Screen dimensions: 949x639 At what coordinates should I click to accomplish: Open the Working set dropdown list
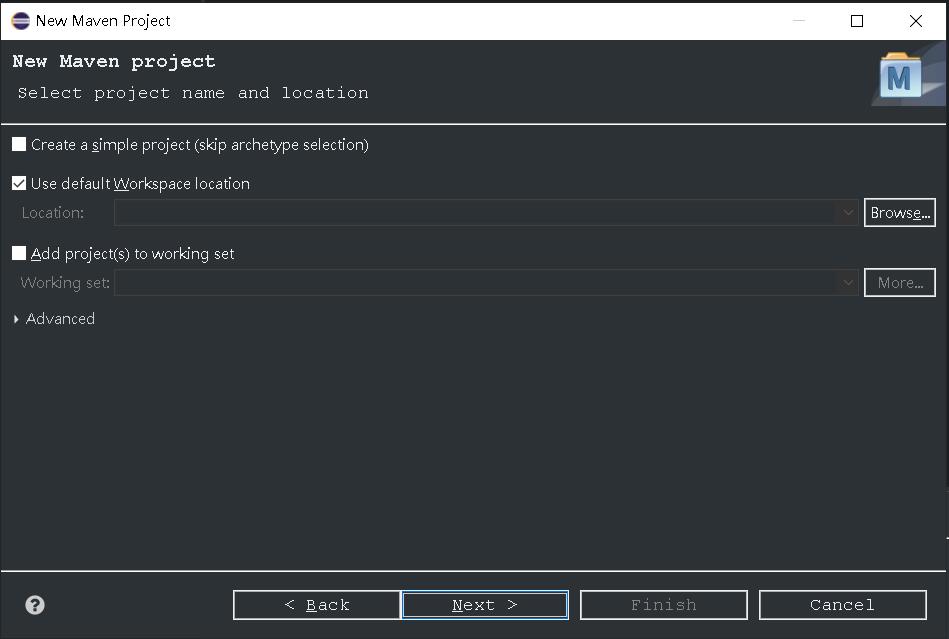click(x=848, y=283)
